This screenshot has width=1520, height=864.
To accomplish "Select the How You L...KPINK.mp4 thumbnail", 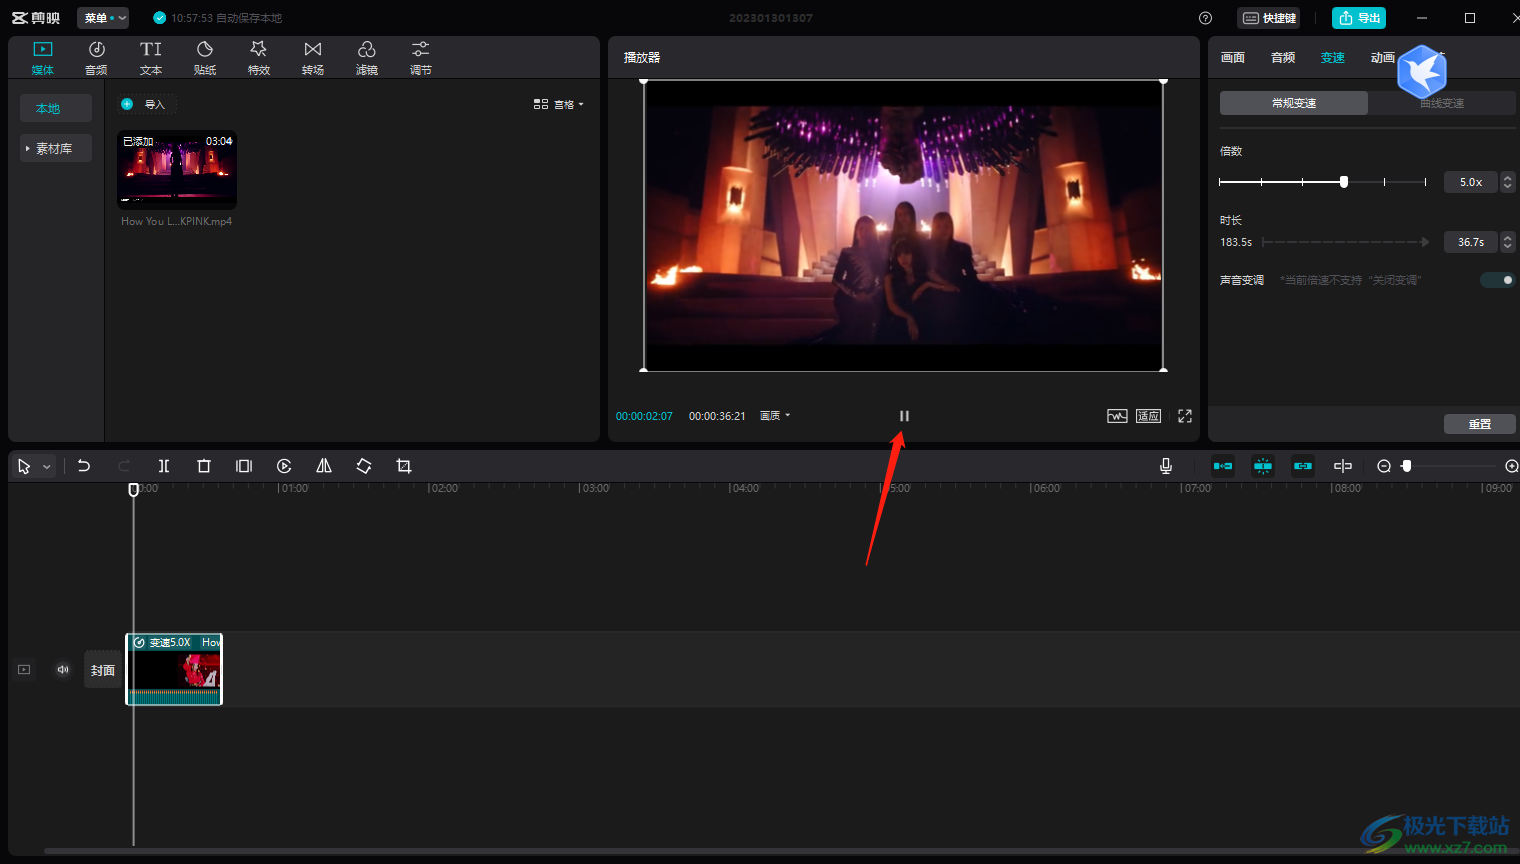I will pos(177,170).
